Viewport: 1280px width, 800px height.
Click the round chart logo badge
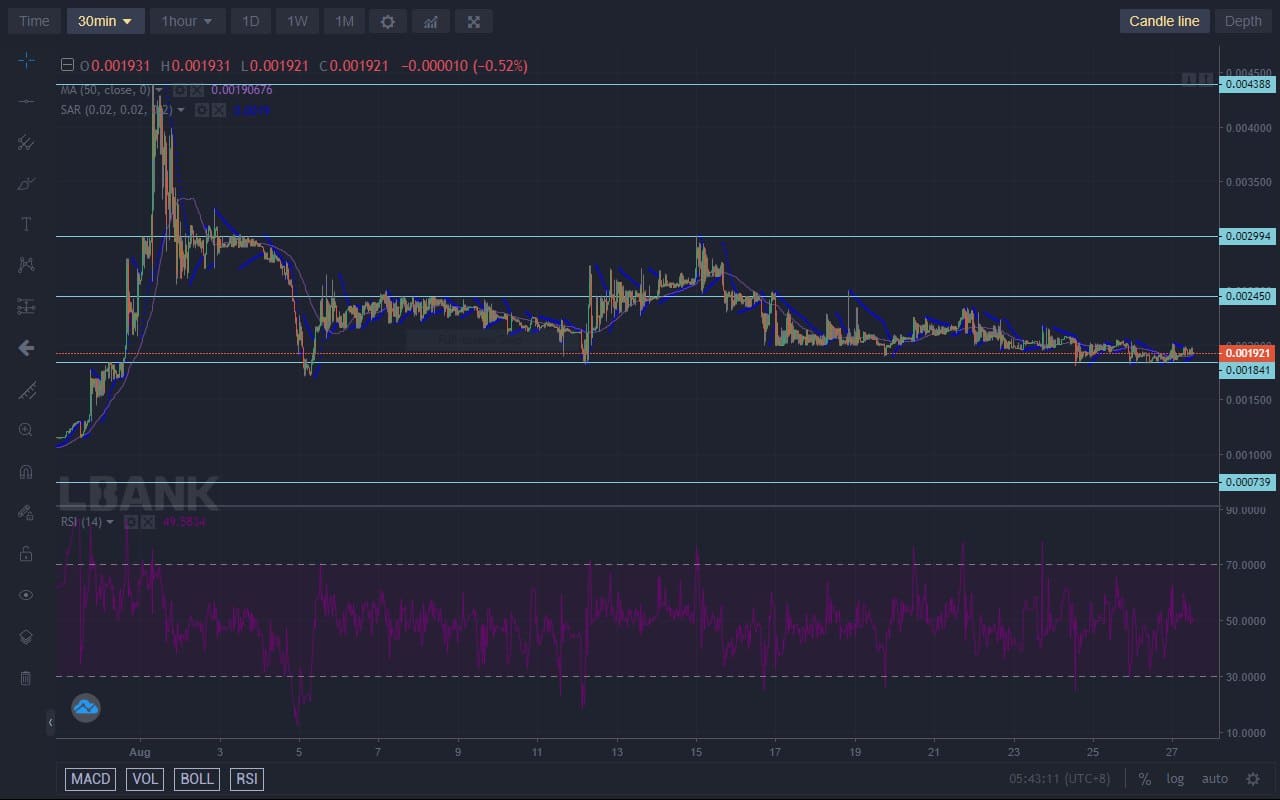click(86, 708)
